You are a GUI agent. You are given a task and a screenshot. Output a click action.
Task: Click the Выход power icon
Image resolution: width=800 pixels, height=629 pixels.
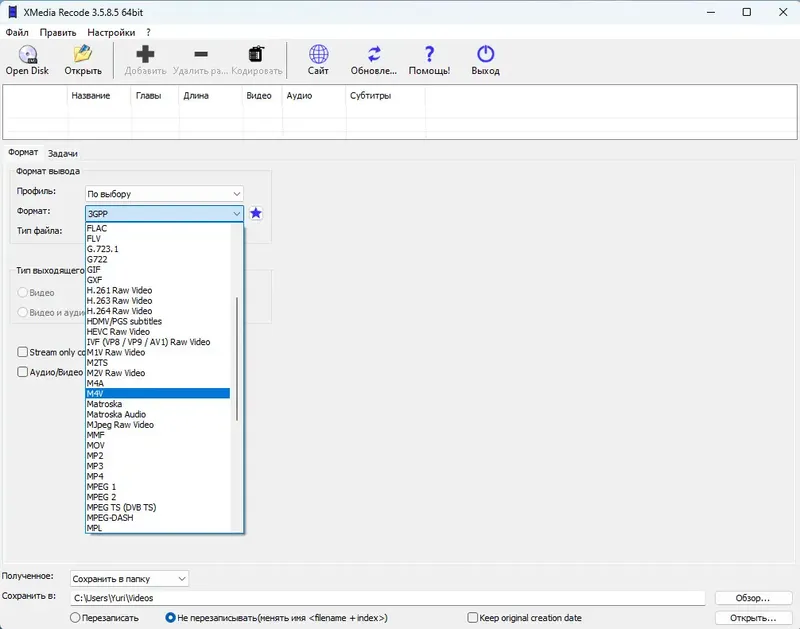[x=485, y=54]
